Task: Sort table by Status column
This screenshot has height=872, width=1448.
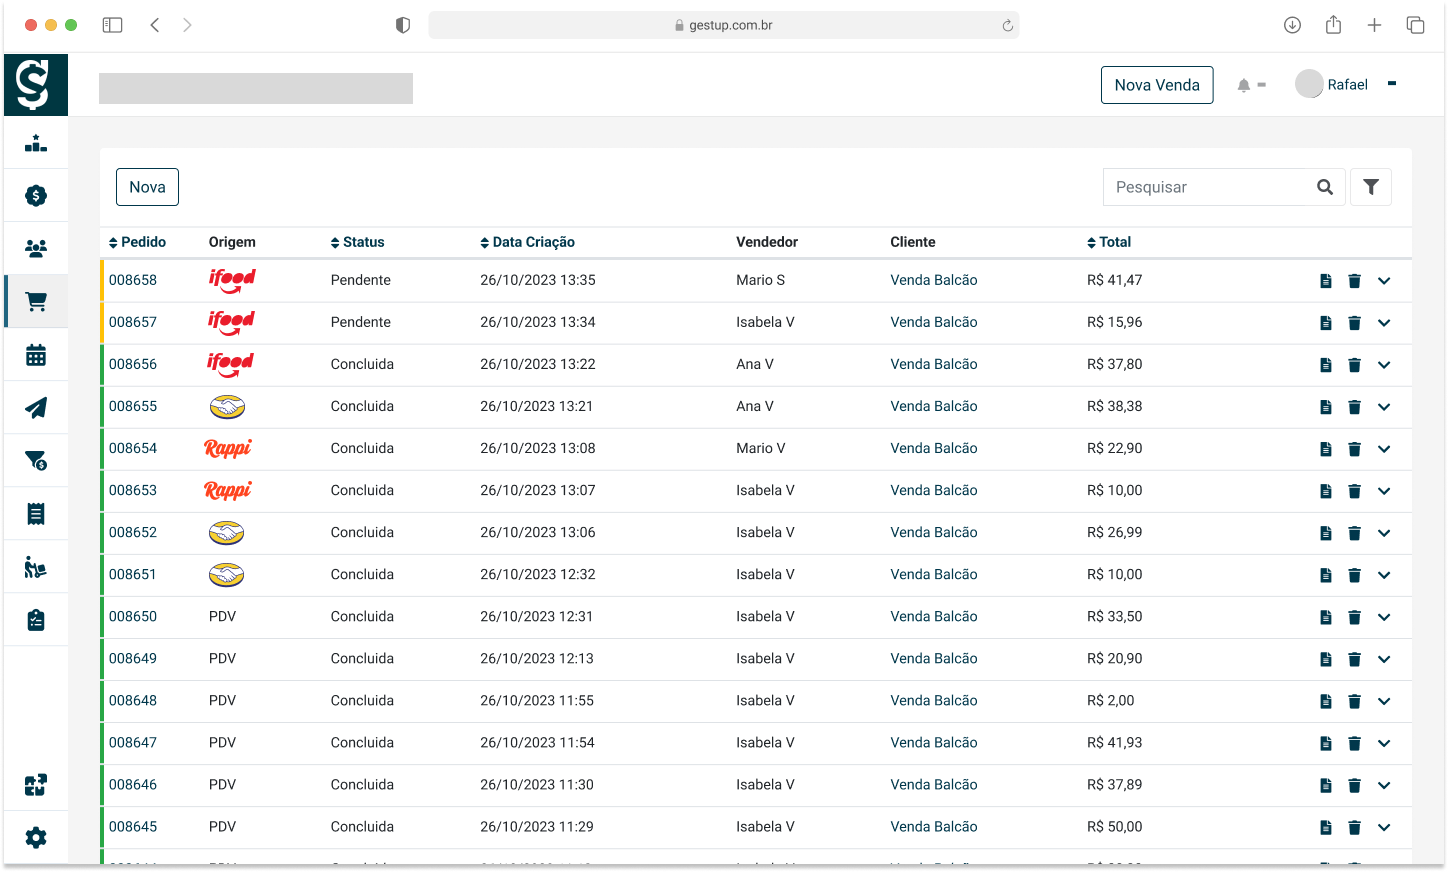Action: (x=357, y=242)
